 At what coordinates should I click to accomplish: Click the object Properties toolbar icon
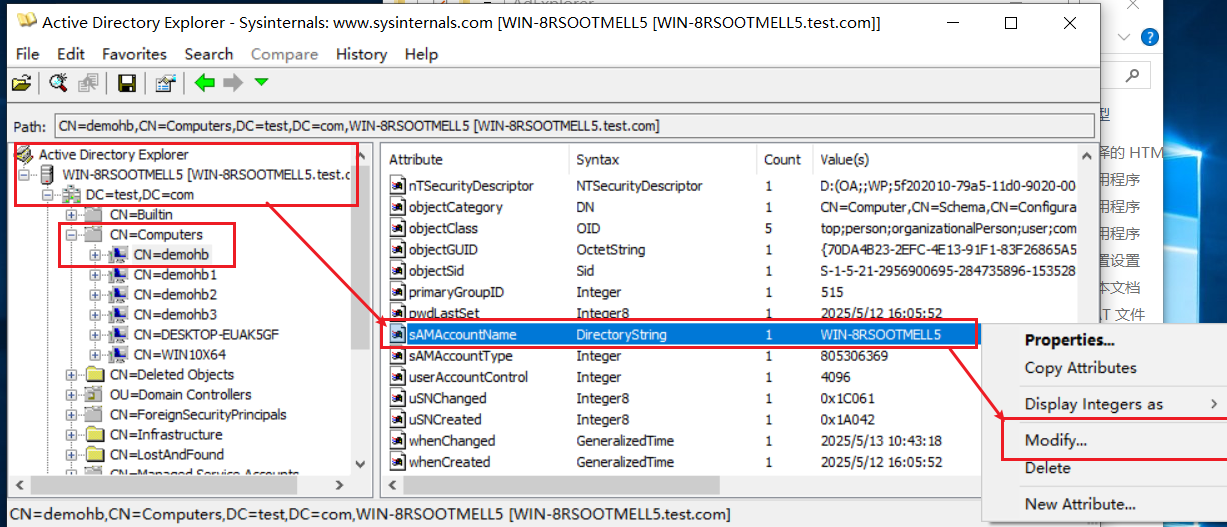coord(165,84)
